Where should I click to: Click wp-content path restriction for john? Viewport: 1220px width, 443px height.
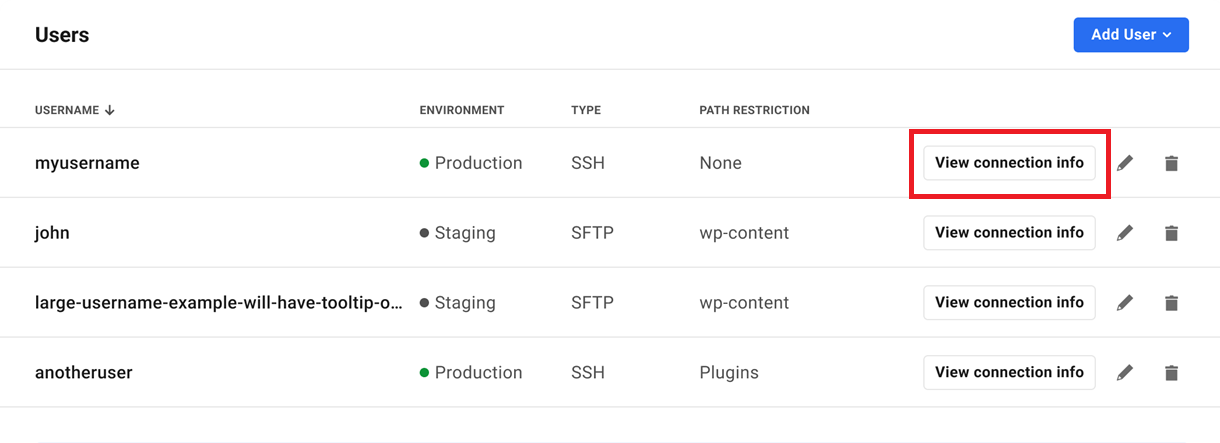click(x=744, y=233)
